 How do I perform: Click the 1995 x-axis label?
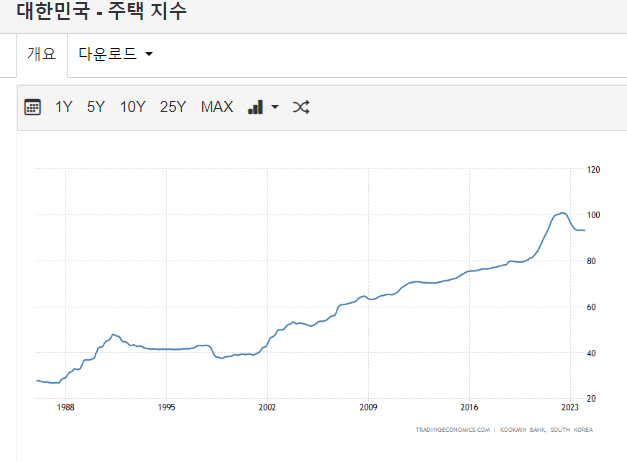click(166, 407)
